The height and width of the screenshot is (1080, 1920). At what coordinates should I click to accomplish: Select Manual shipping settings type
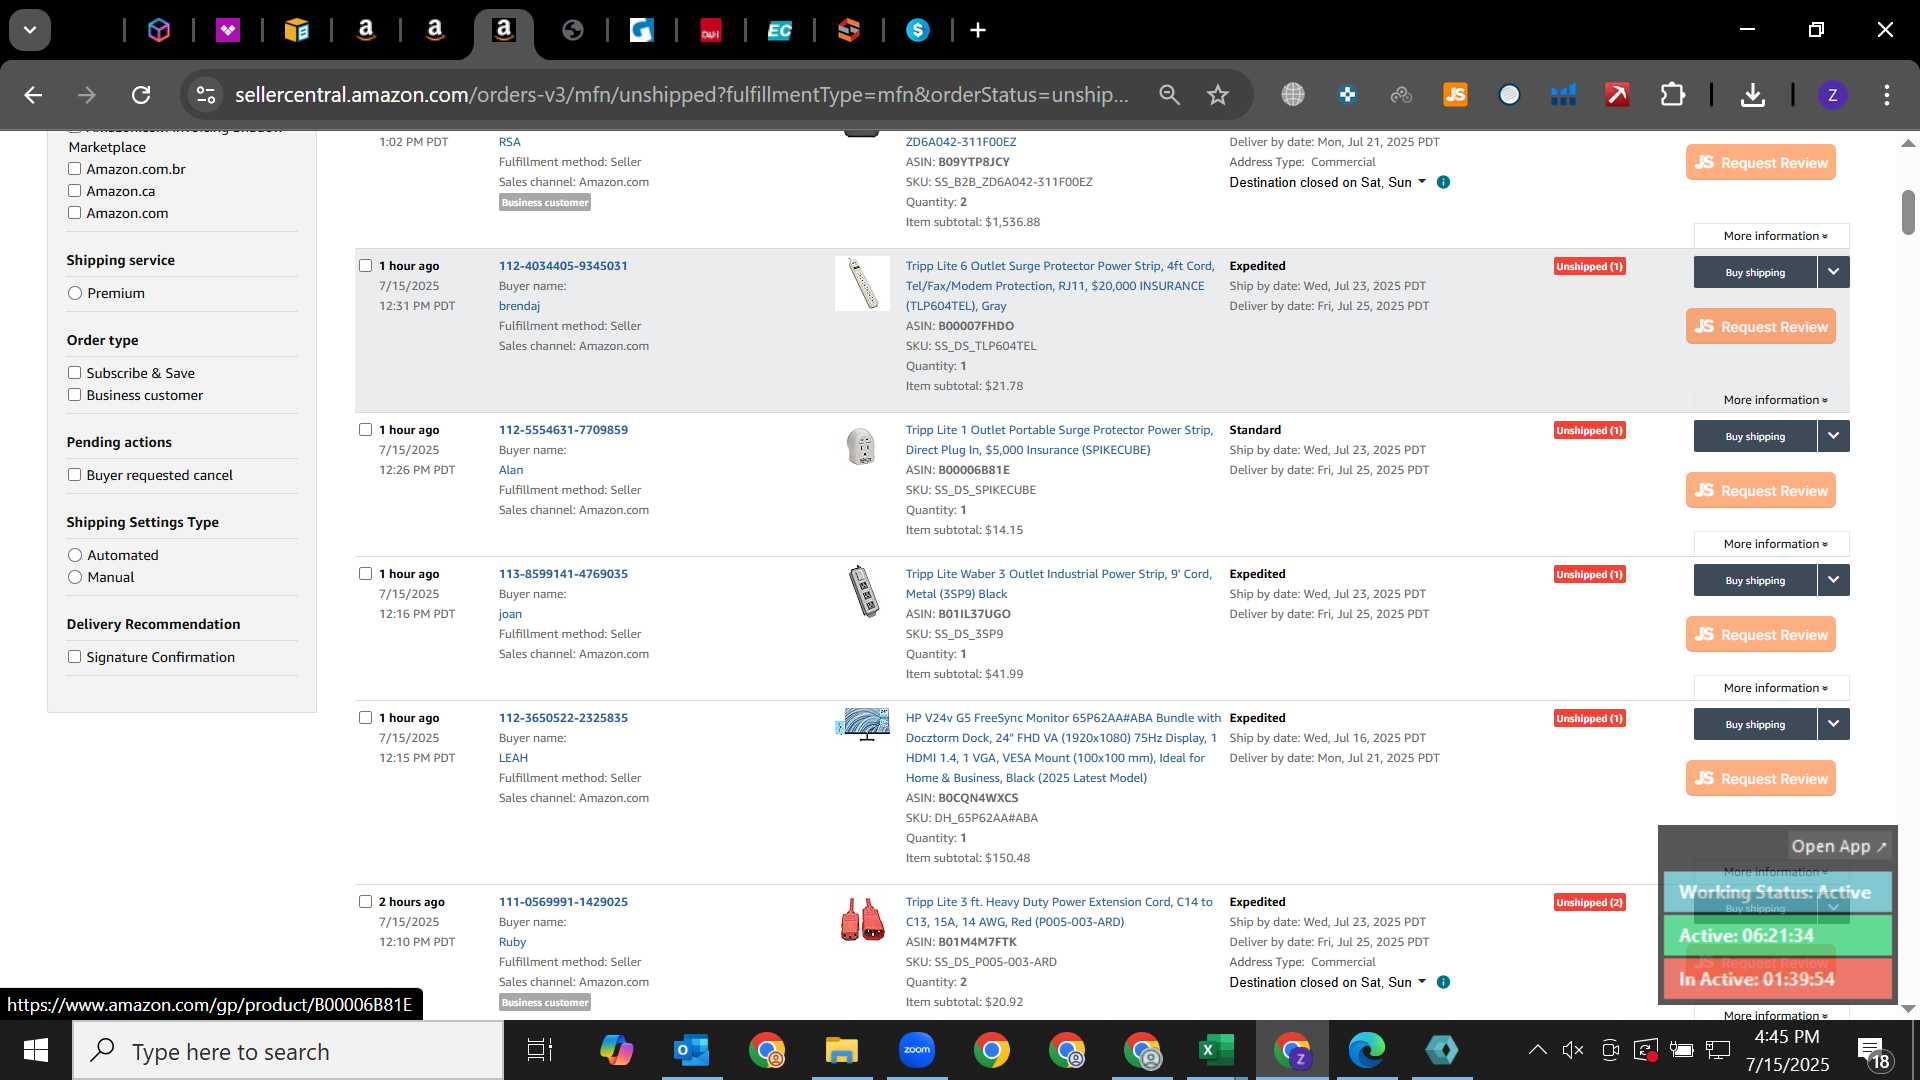[75, 577]
